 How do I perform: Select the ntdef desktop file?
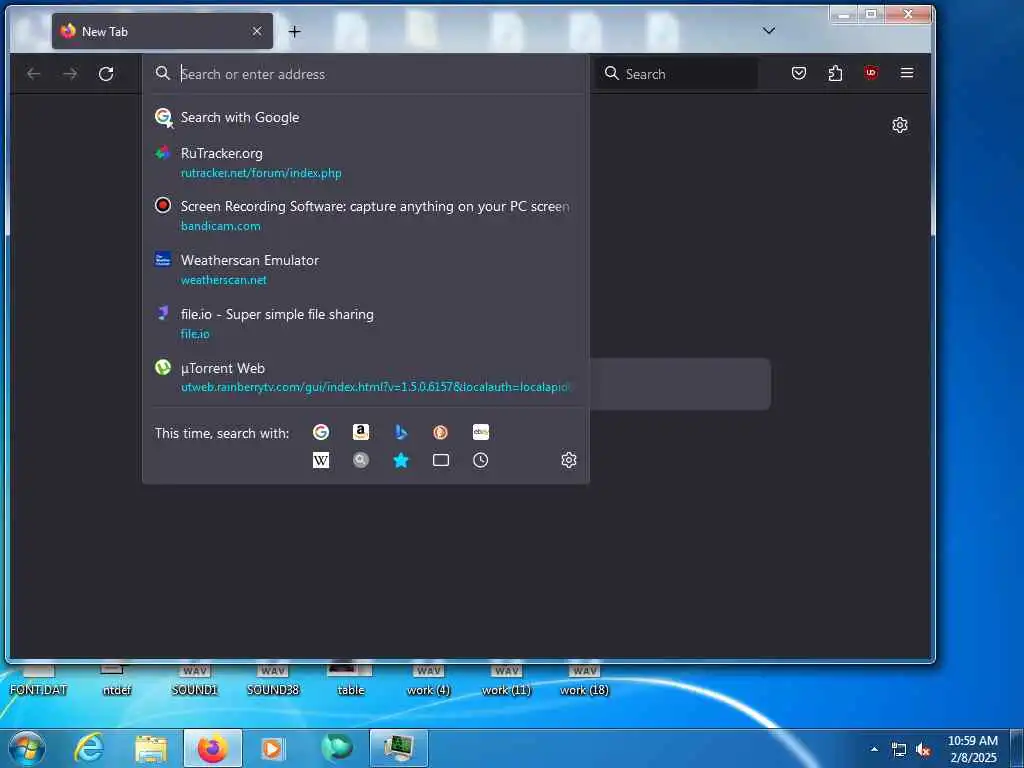pyautogui.click(x=117, y=680)
